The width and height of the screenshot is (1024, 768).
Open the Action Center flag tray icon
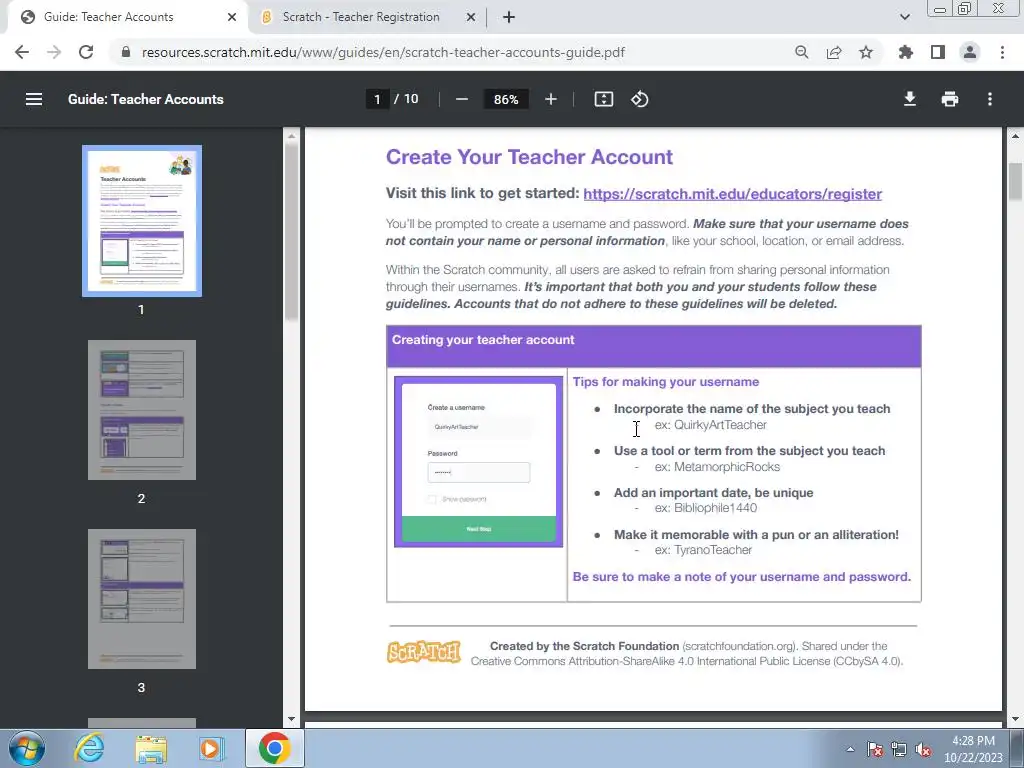[875, 750]
